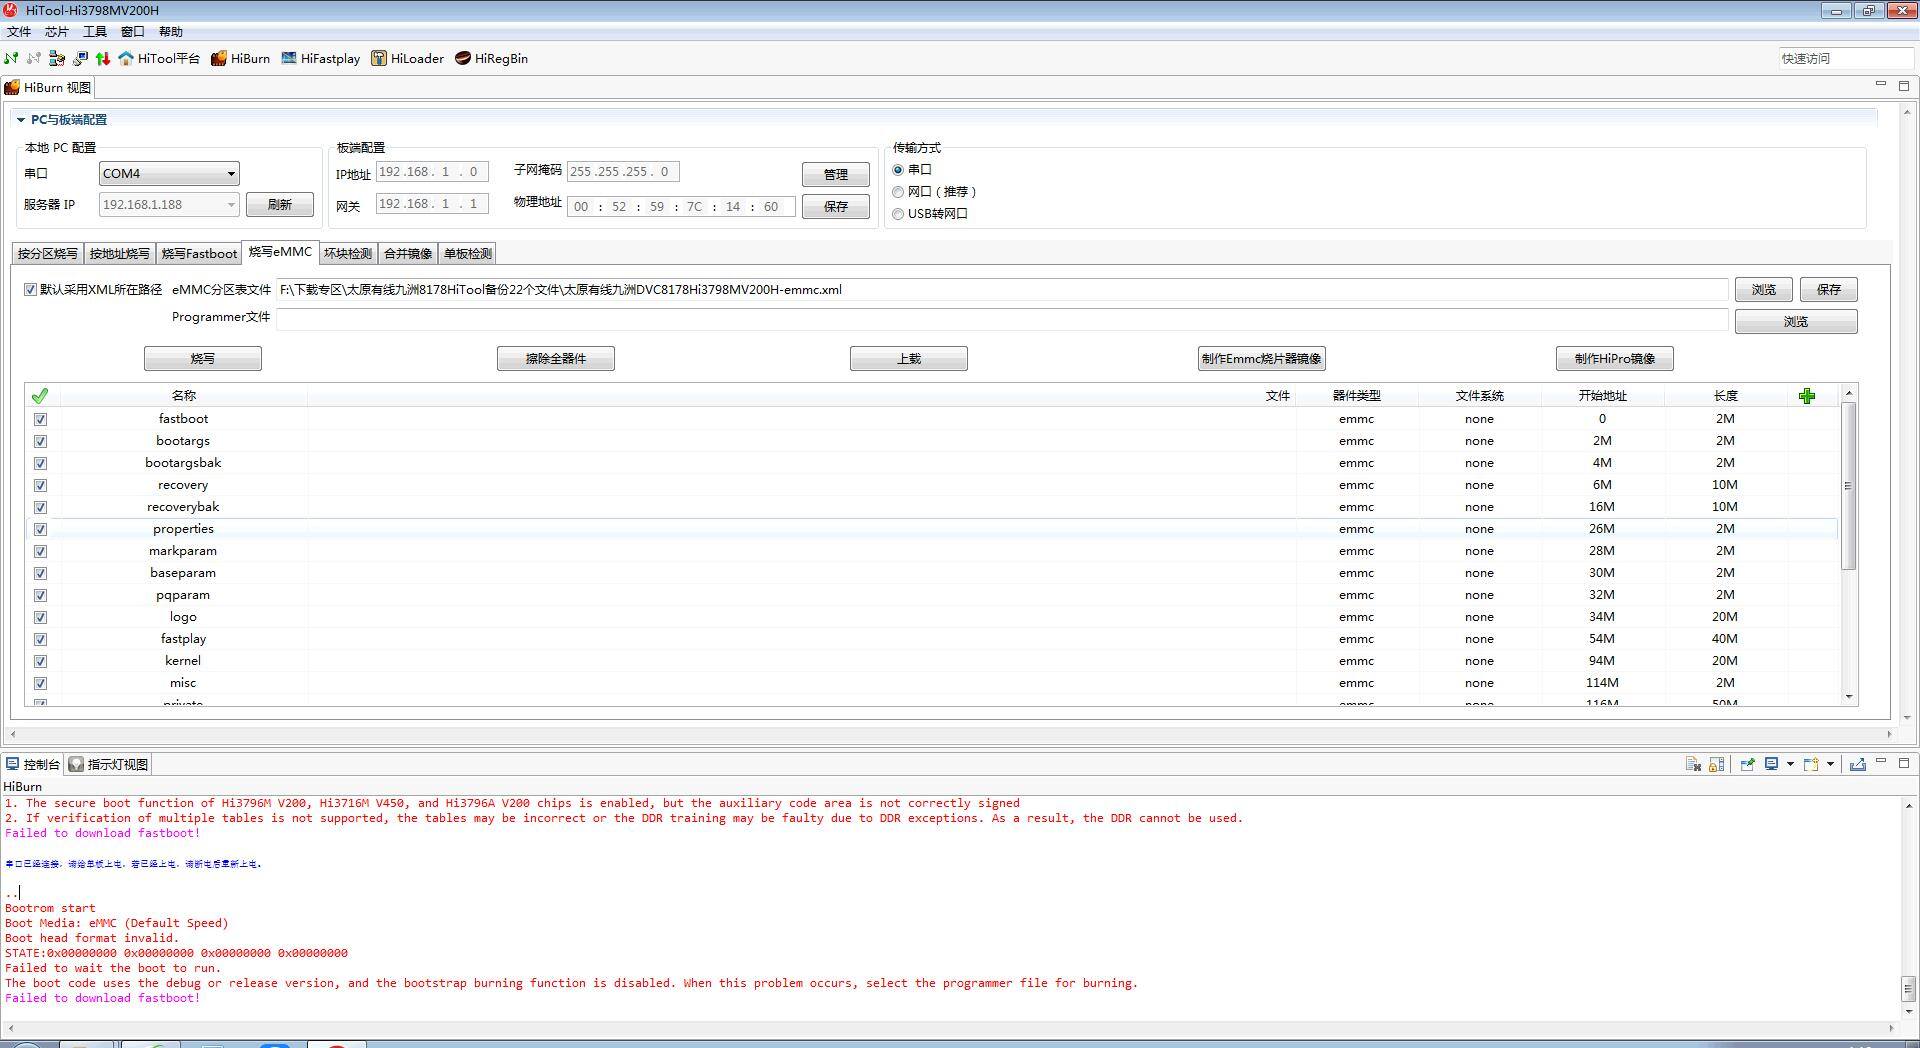Pin the console view
Screen dimensions: 1920x1048
[x=1747, y=765]
